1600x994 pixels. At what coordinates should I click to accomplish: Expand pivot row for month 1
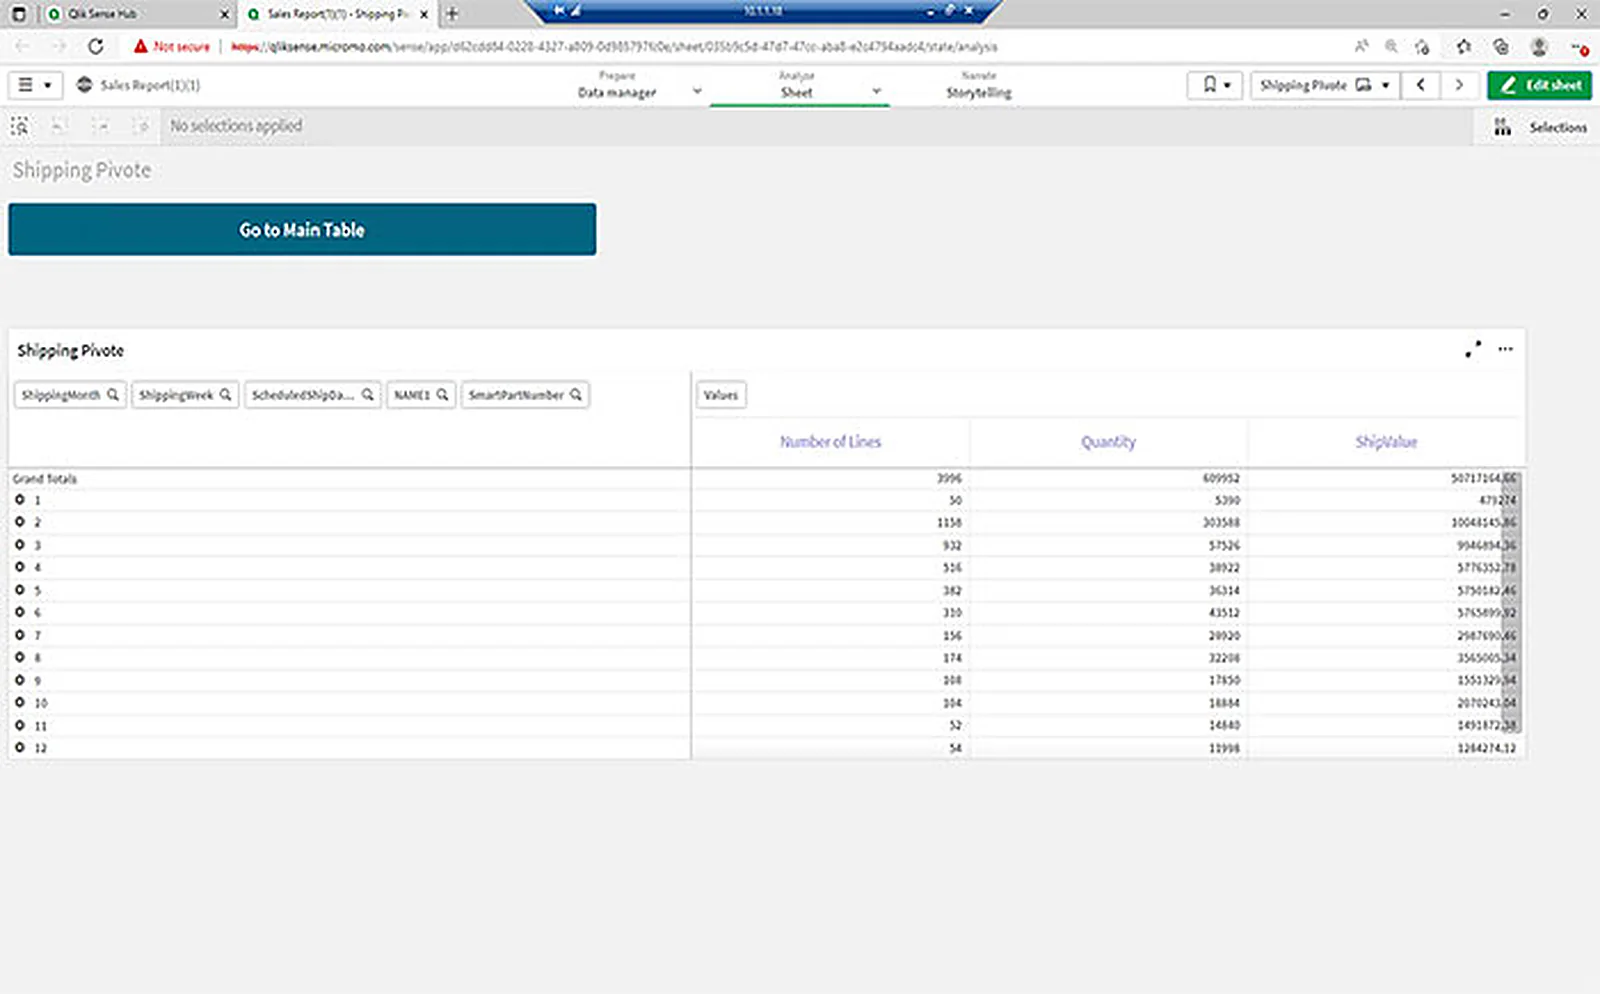pyautogui.click(x=19, y=499)
